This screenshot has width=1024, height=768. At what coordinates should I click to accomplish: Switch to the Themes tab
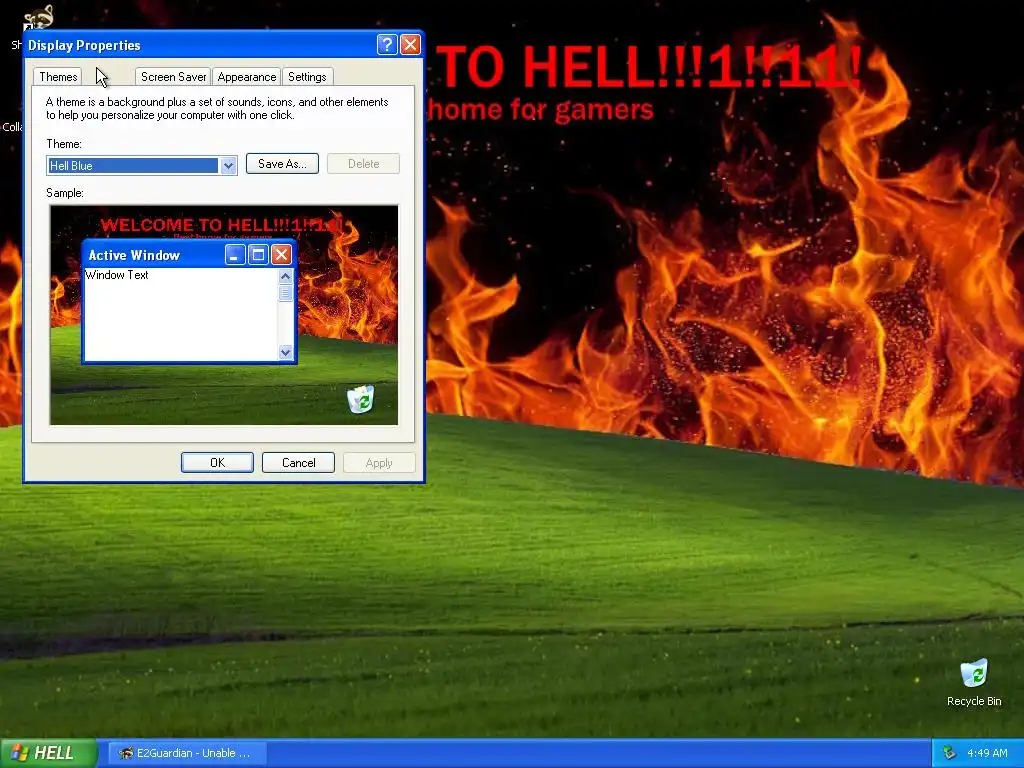[58, 76]
